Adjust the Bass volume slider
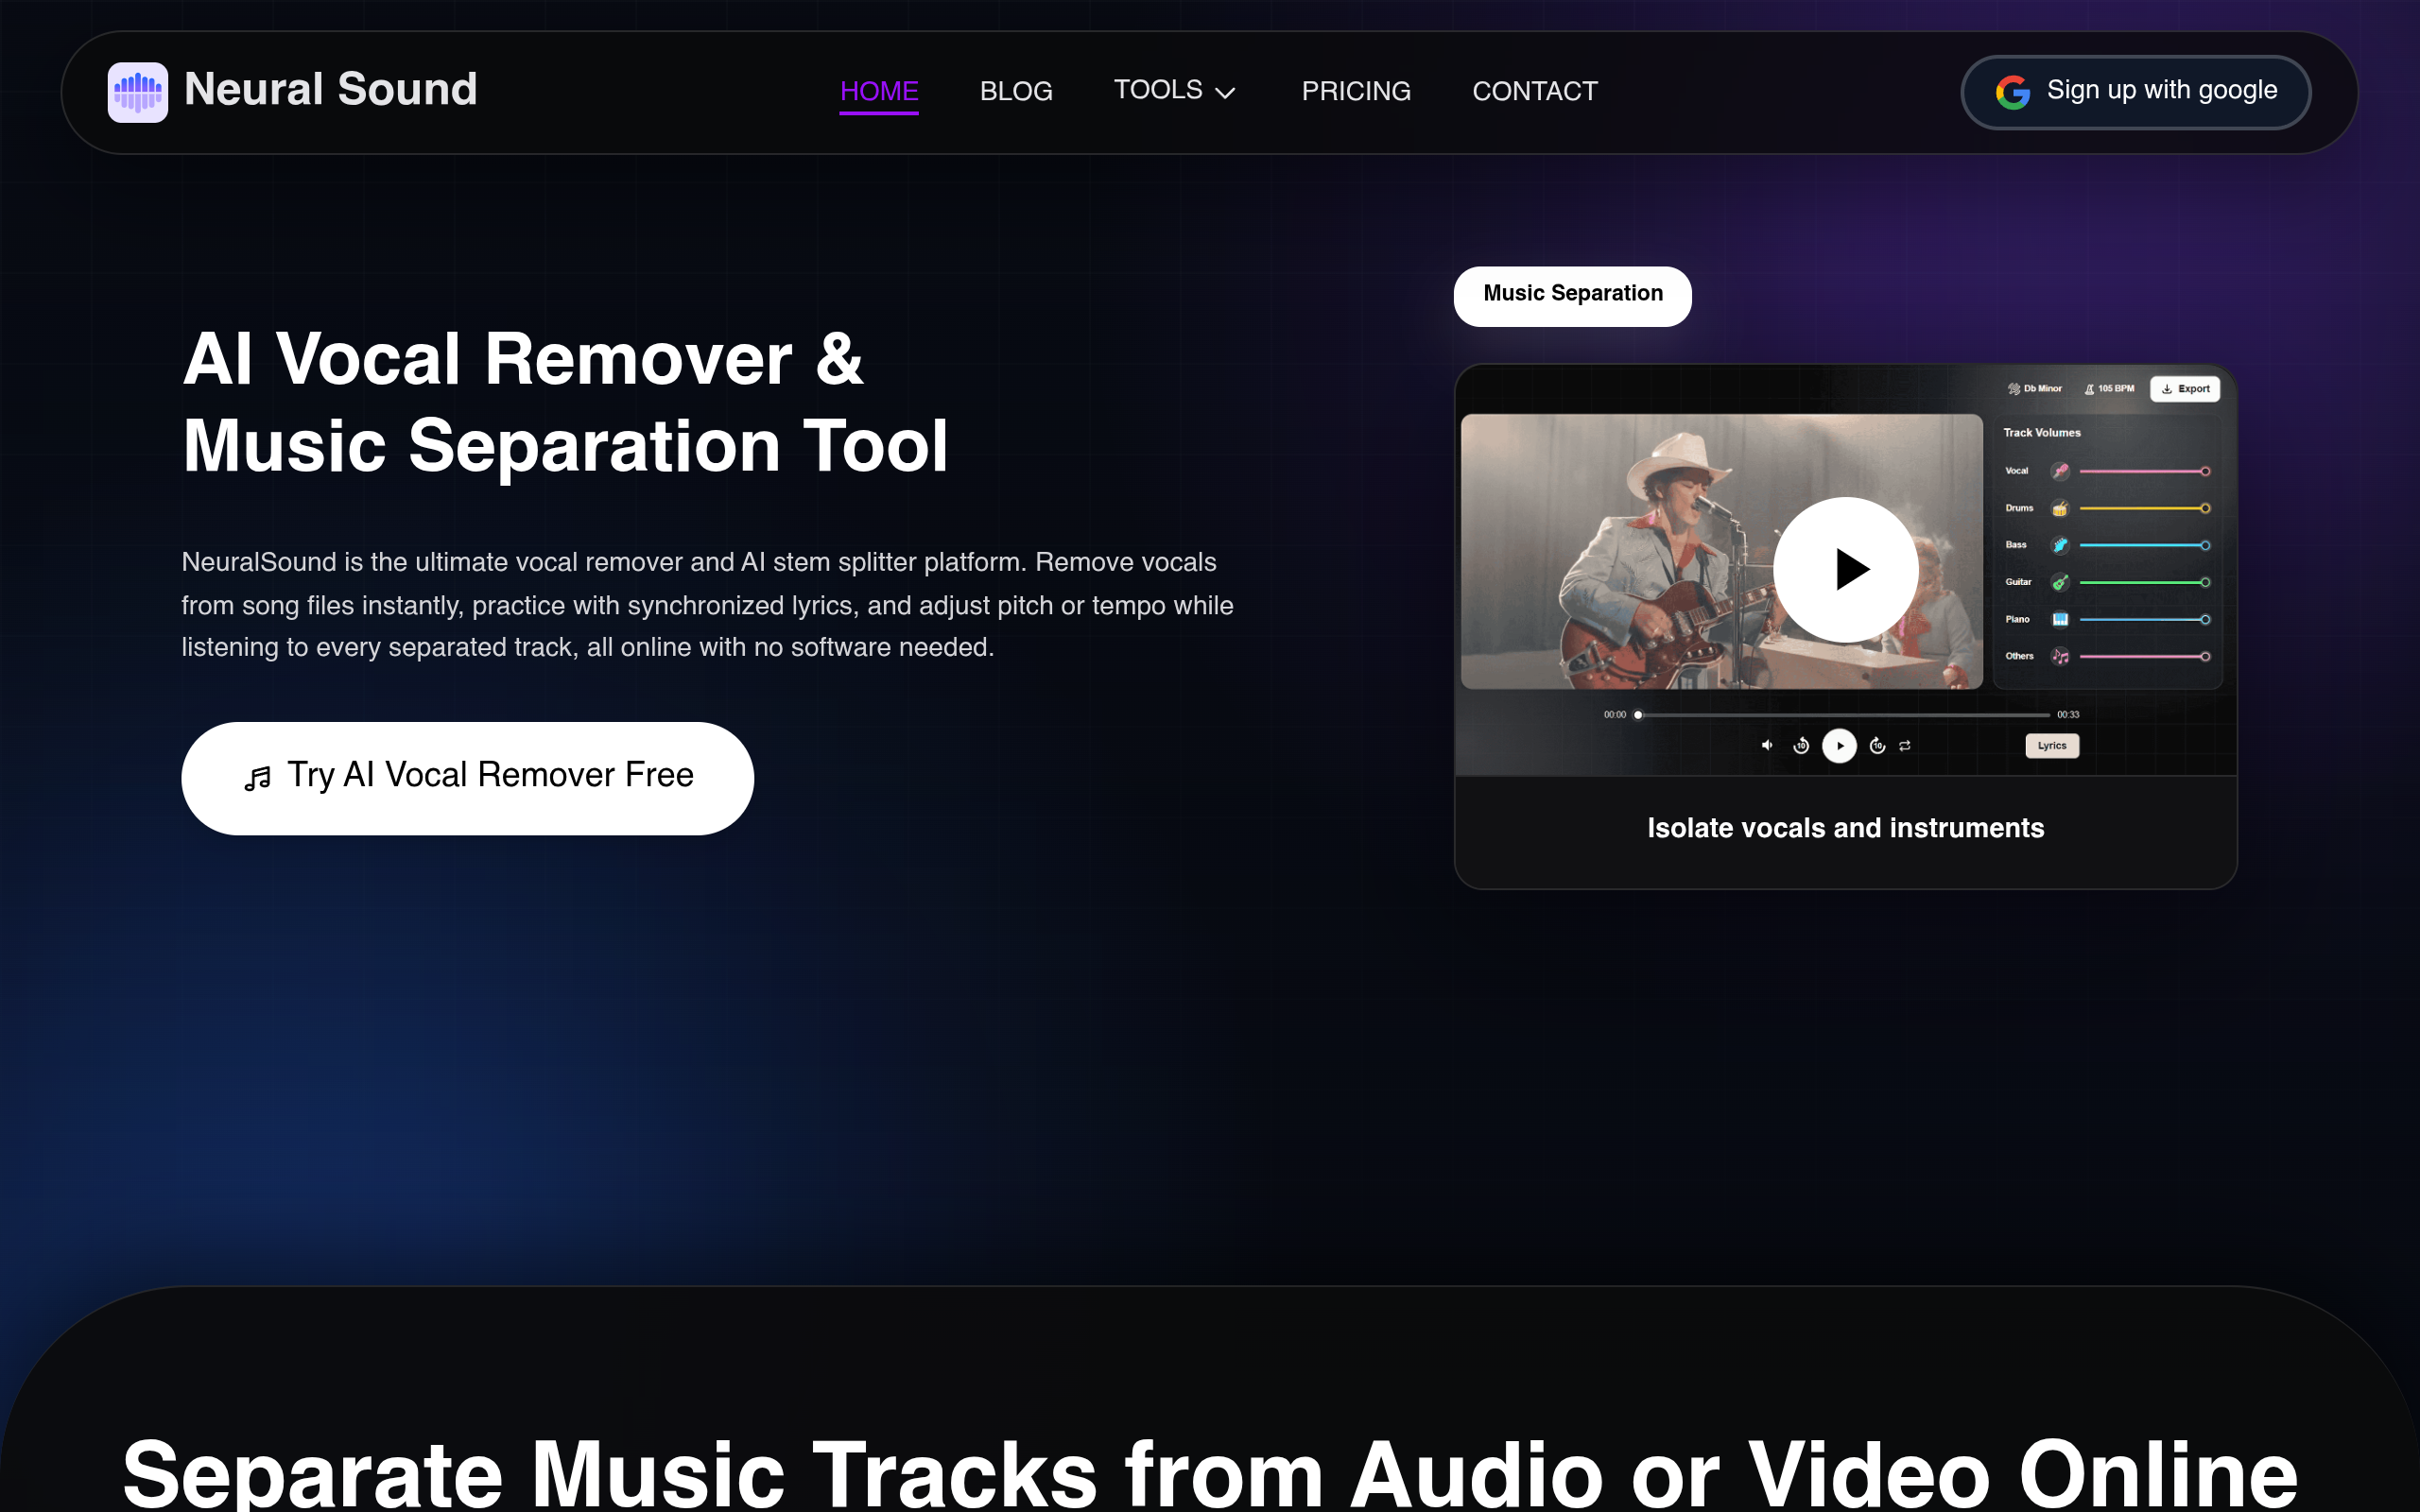The image size is (2420, 1512). [2144, 545]
